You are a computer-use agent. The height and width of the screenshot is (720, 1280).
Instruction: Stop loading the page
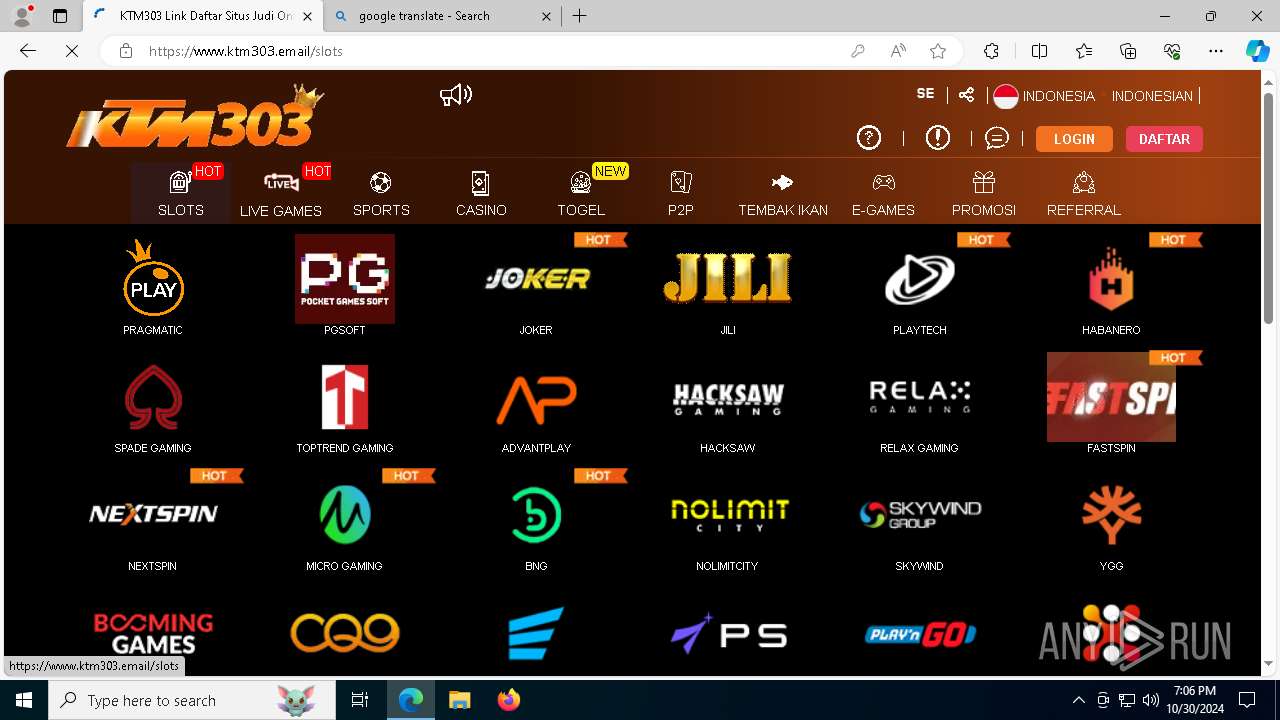pyautogui.click(x=72, y=51)
